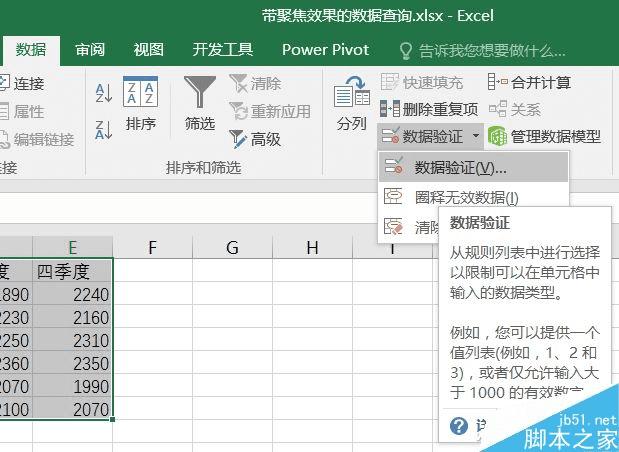Image resolution: width=619 pixels, height=452 pixels.
Task: Click the cell containing 1990
Action: pyautogui.click(x=73, y=386)
